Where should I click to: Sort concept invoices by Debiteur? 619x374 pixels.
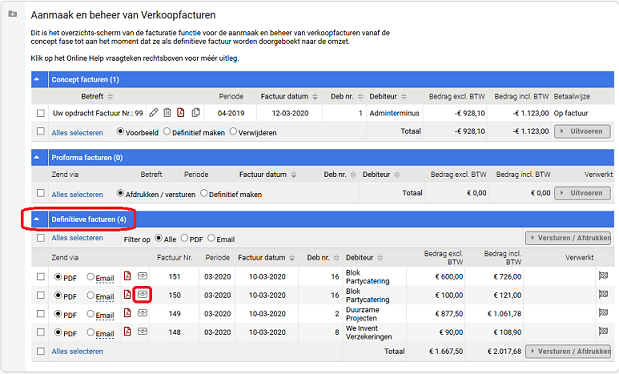pyautogui.click(x=404, y=97)
